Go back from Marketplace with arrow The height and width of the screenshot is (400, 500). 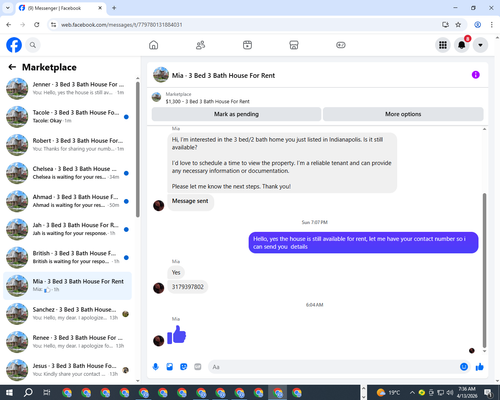click(x=12, y=67)
